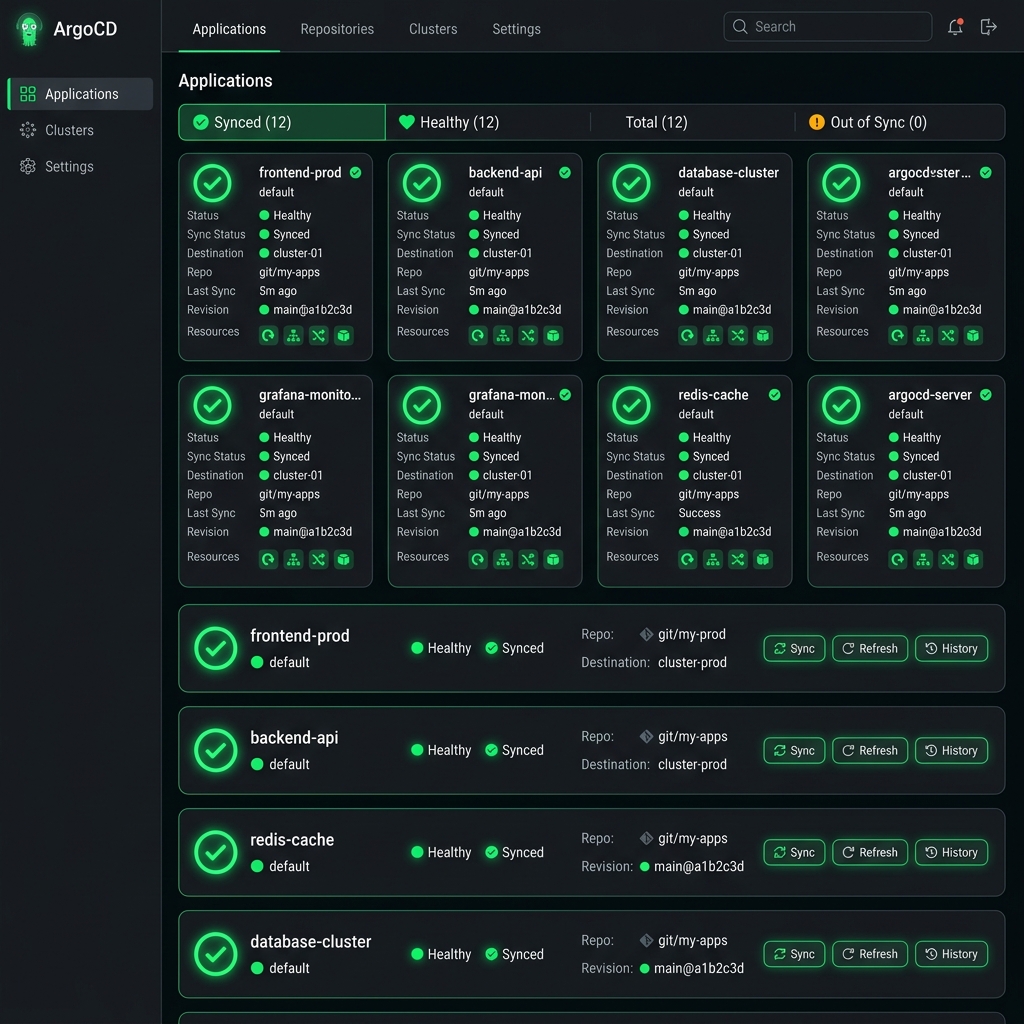Screen dimensions: 1024x1024
Task: Click cluster-01 destination on argocd-server card
Action: [x=927, y=475]
